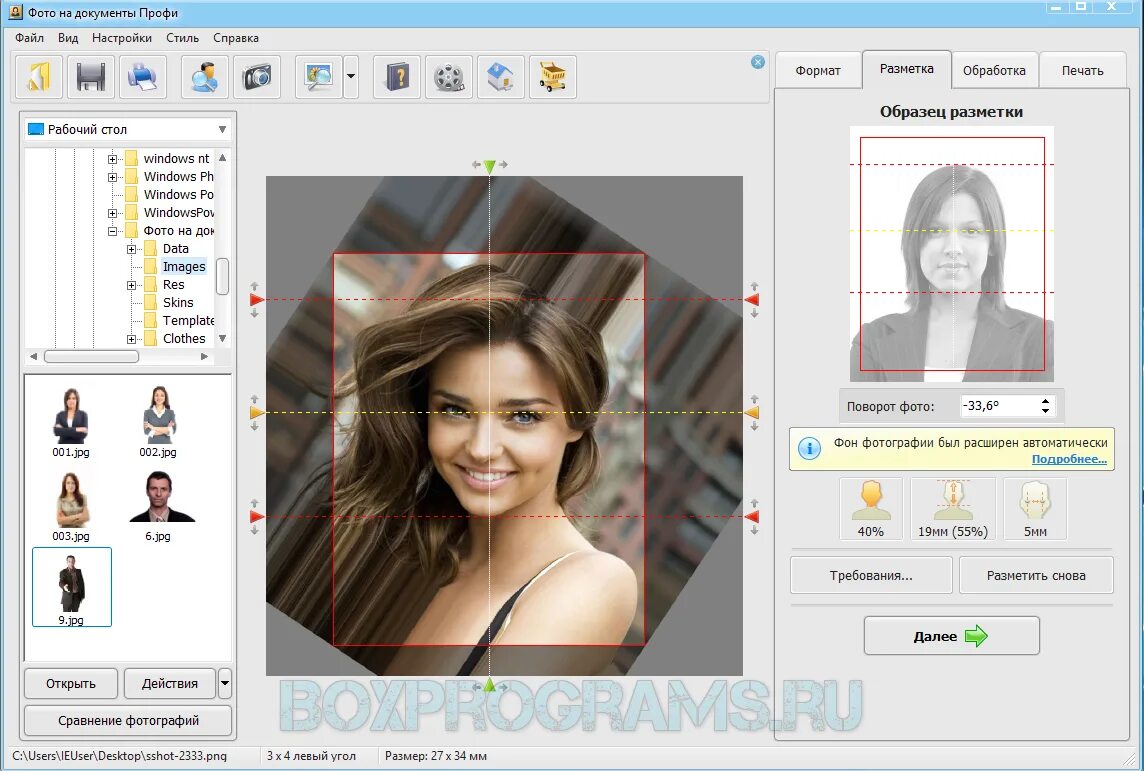Expand the WindowsPow folder node
This screenshot has width=1144, height=771.
112,213
